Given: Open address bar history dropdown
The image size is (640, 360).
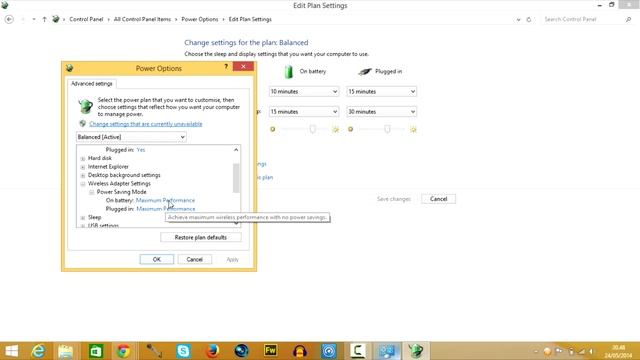Looking at the screenshot, I should pyautogui.click(x=518, y=19).
